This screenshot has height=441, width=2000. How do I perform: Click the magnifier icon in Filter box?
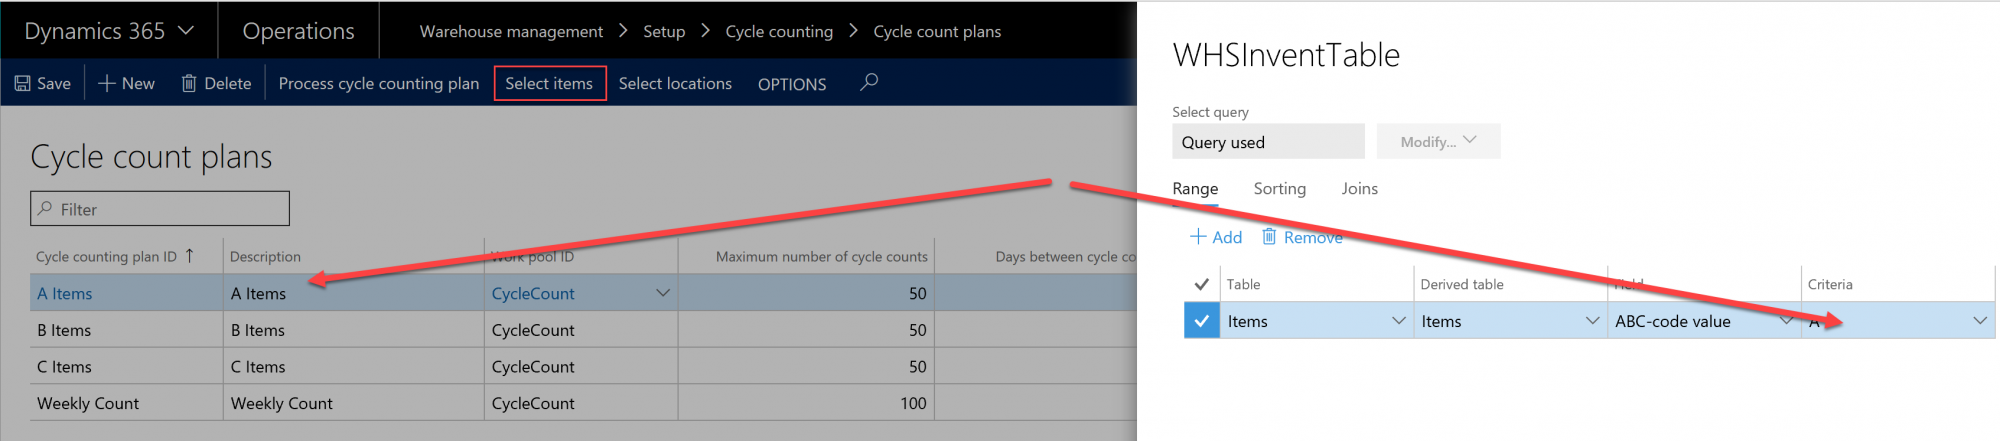coord(45,209)
